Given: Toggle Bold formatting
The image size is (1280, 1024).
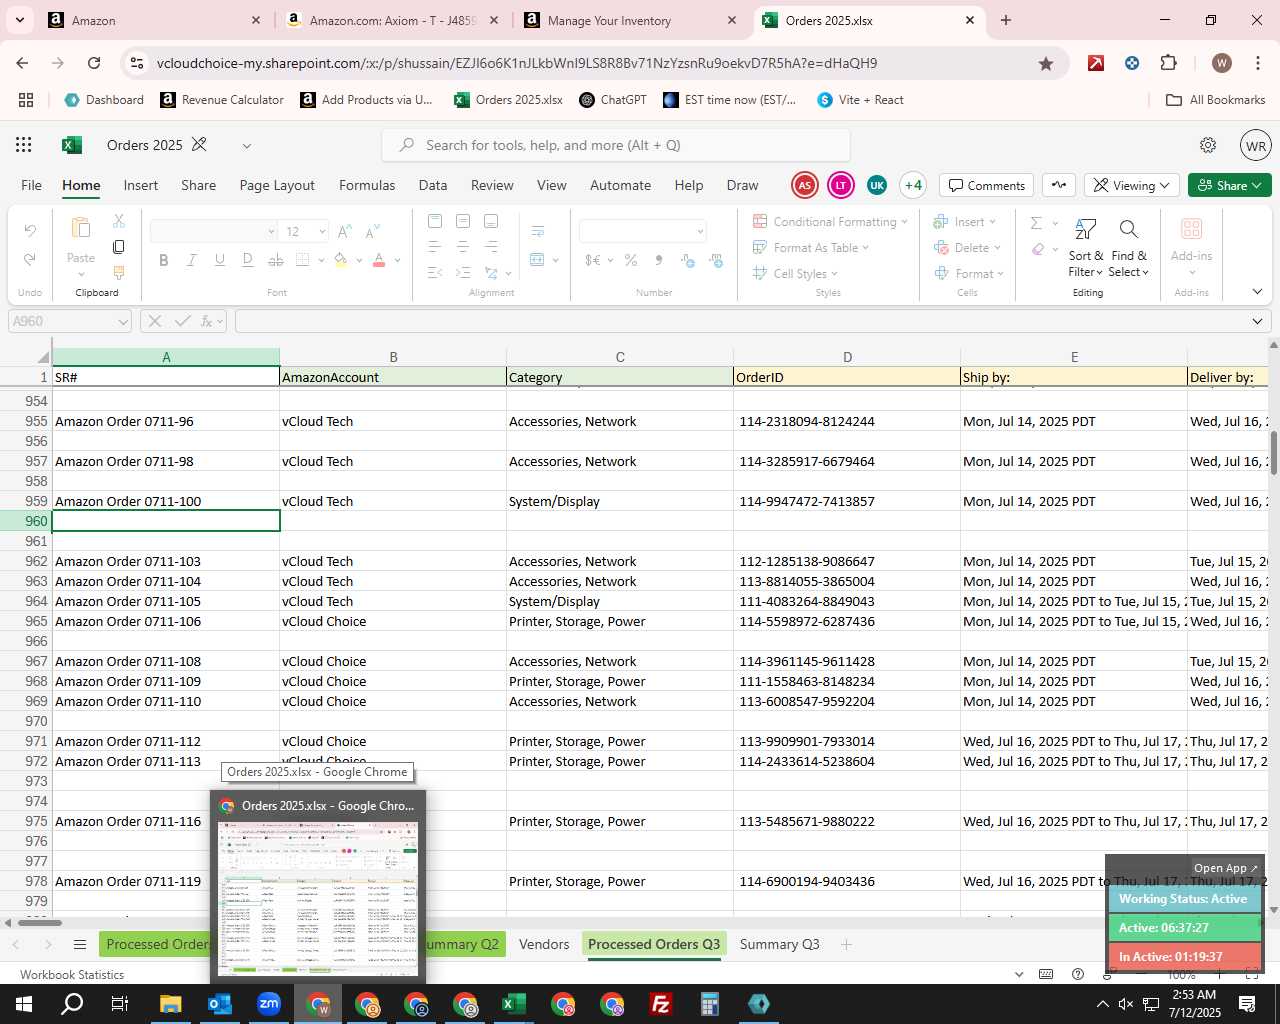Looking at the screenshot, I should (164, 260).
